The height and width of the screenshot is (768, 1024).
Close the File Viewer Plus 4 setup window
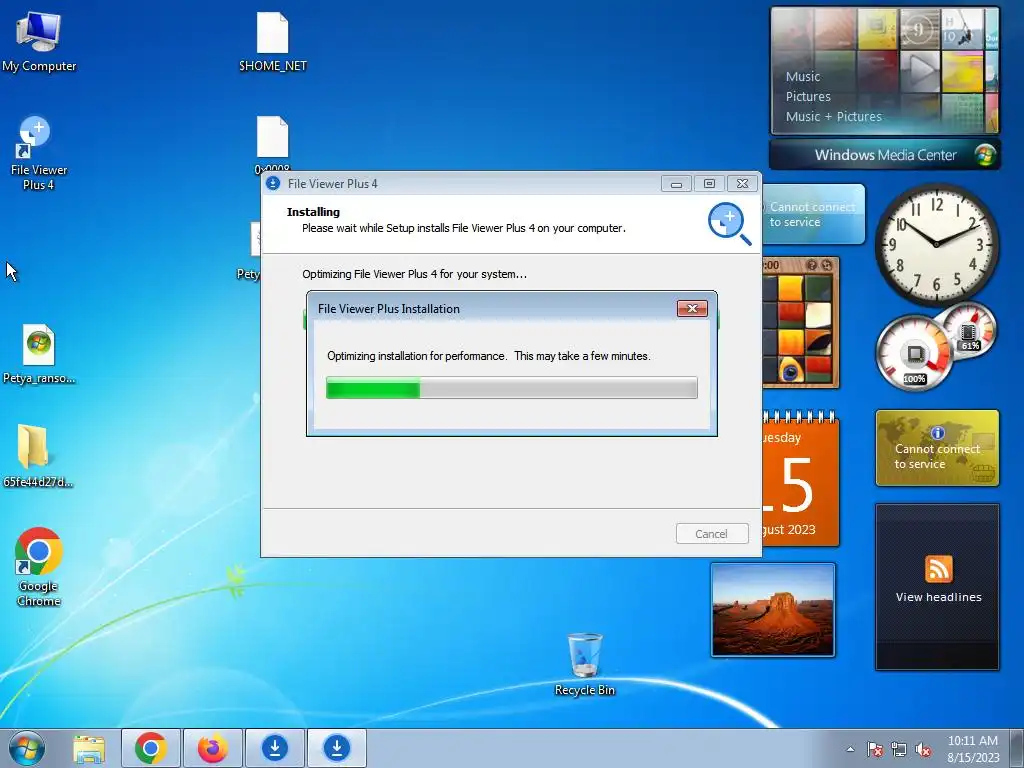[743, 184]
